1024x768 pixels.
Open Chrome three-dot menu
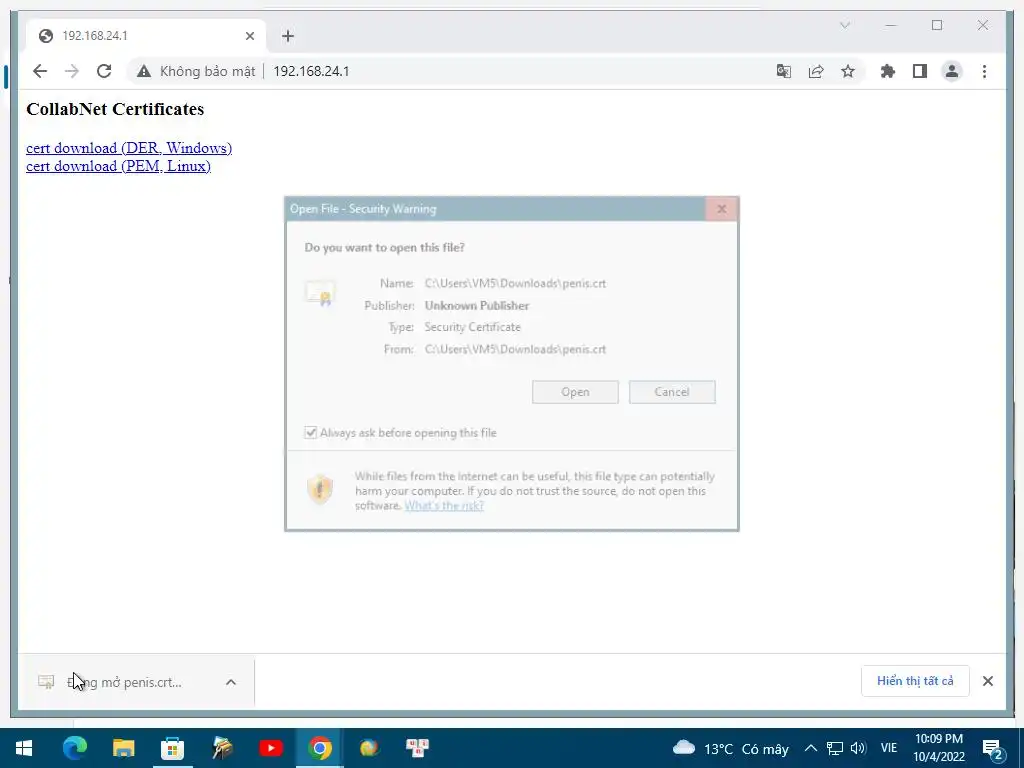pyautogui.click(x=984, y=71)
